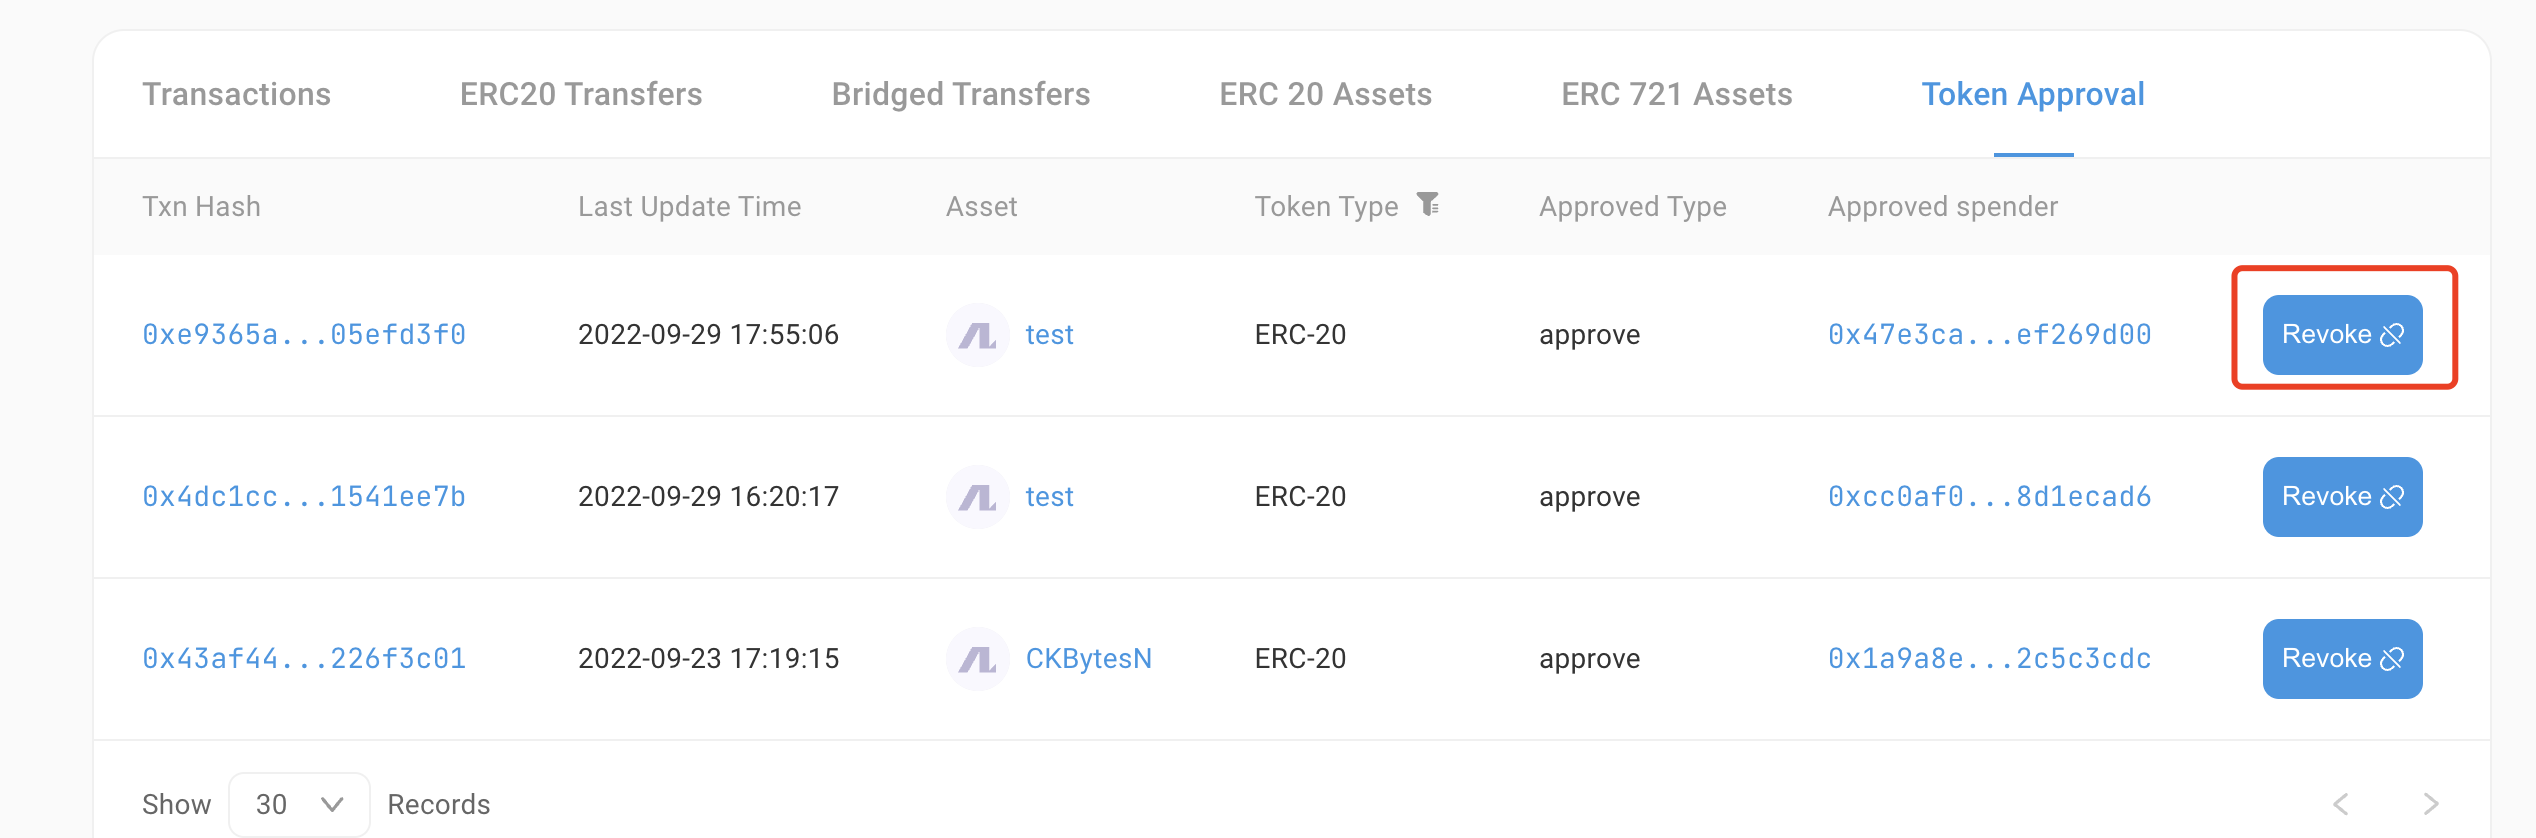Select the right pagination arrow icon

pyautogui.click(x=2428, y=803)
